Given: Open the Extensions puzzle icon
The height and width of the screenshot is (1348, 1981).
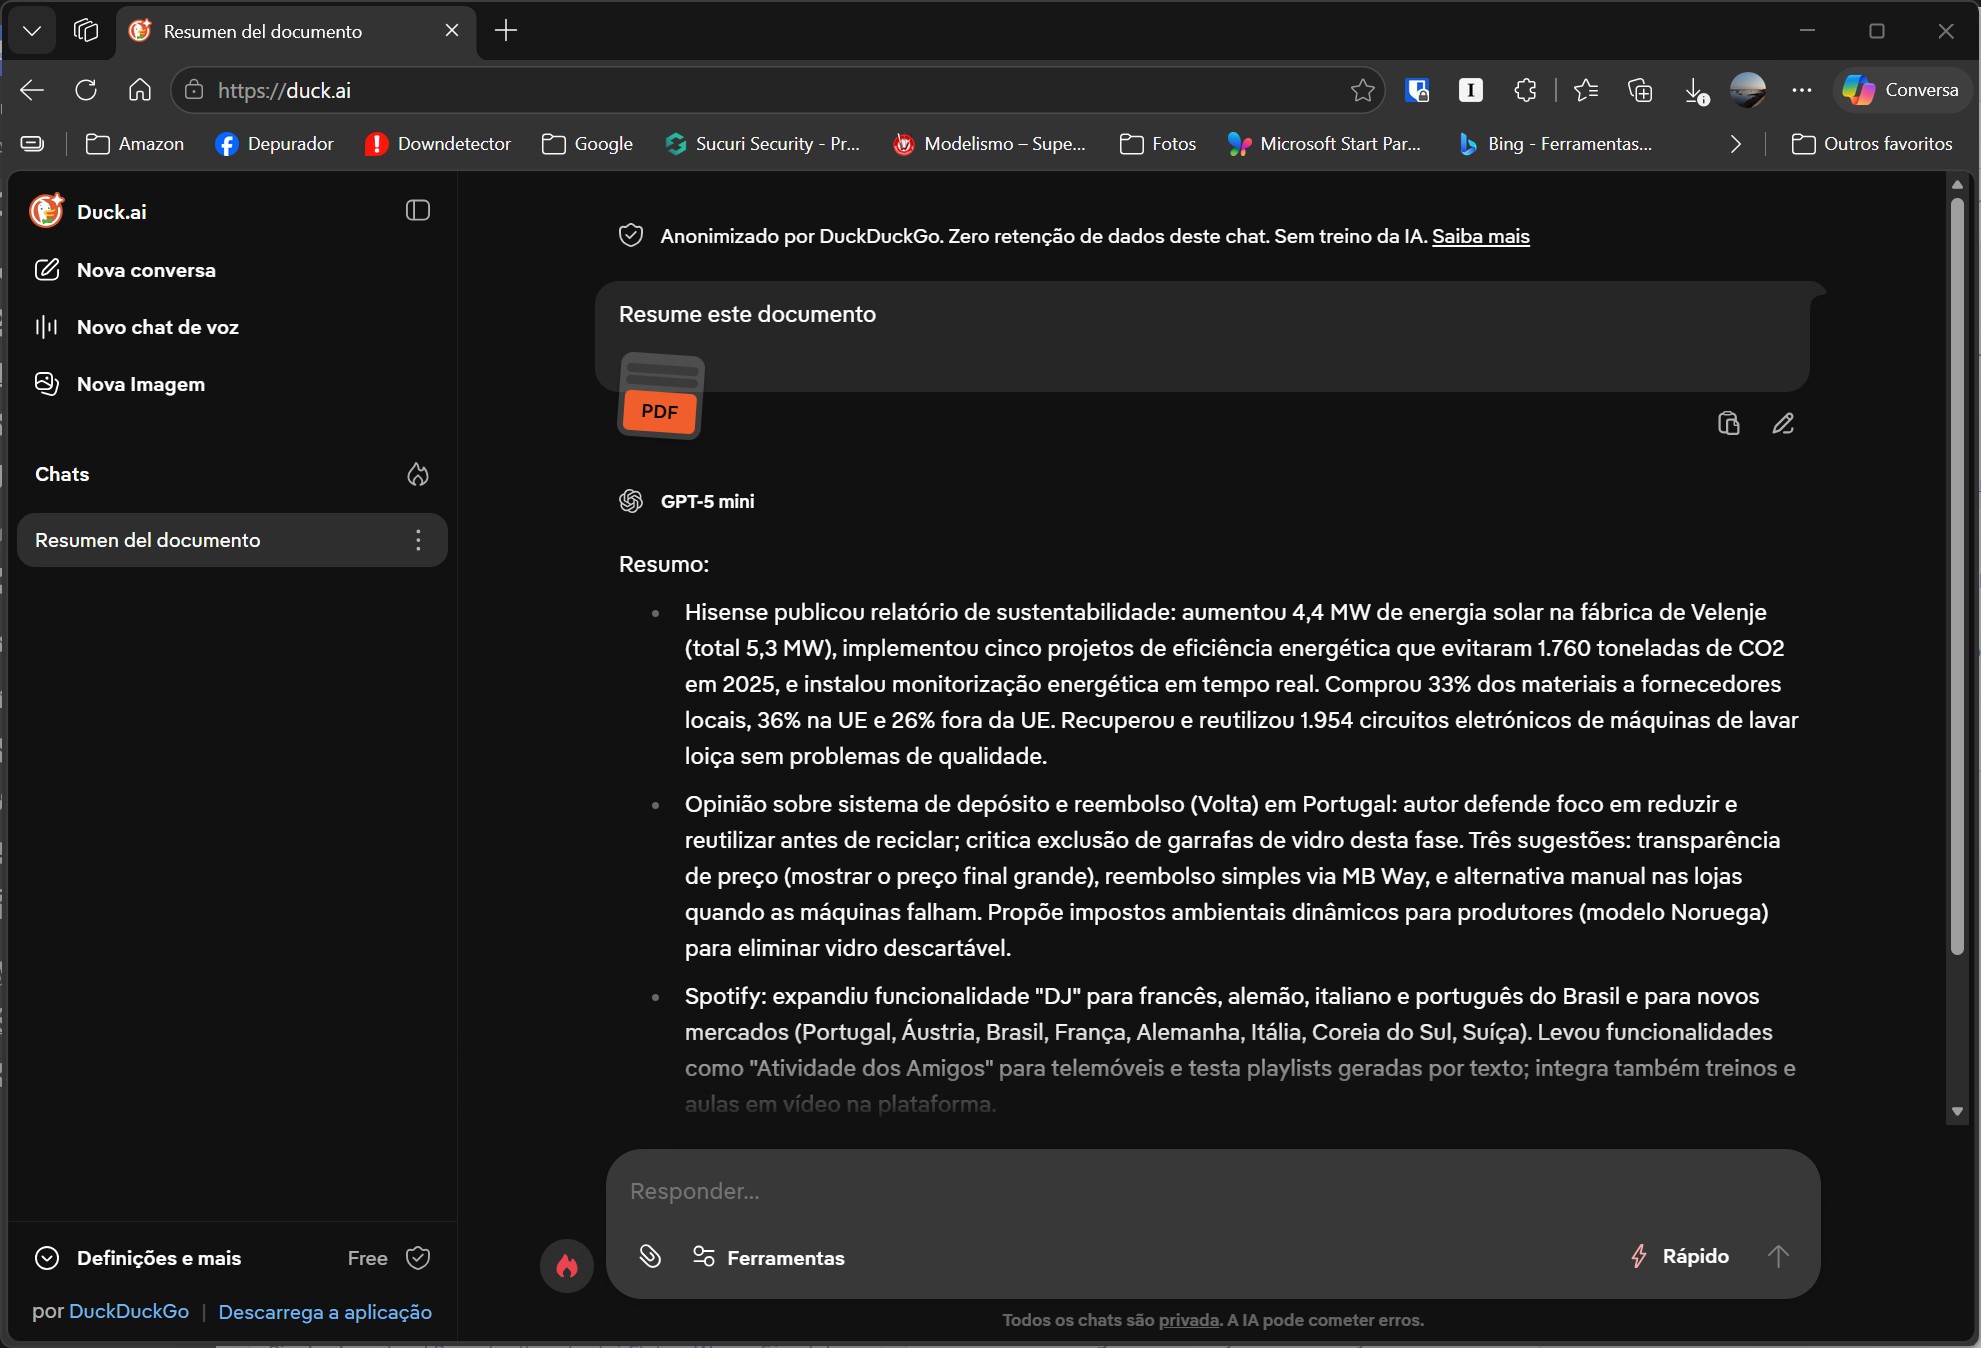Looking at the screenshot, I should [x=1525, y=90].
